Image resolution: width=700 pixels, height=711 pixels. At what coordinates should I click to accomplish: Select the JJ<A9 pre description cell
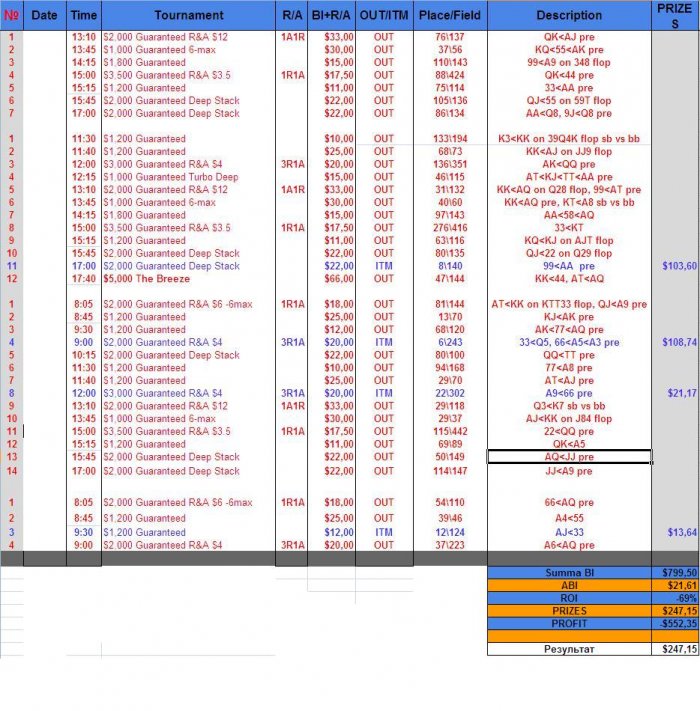tap(569, 471)
